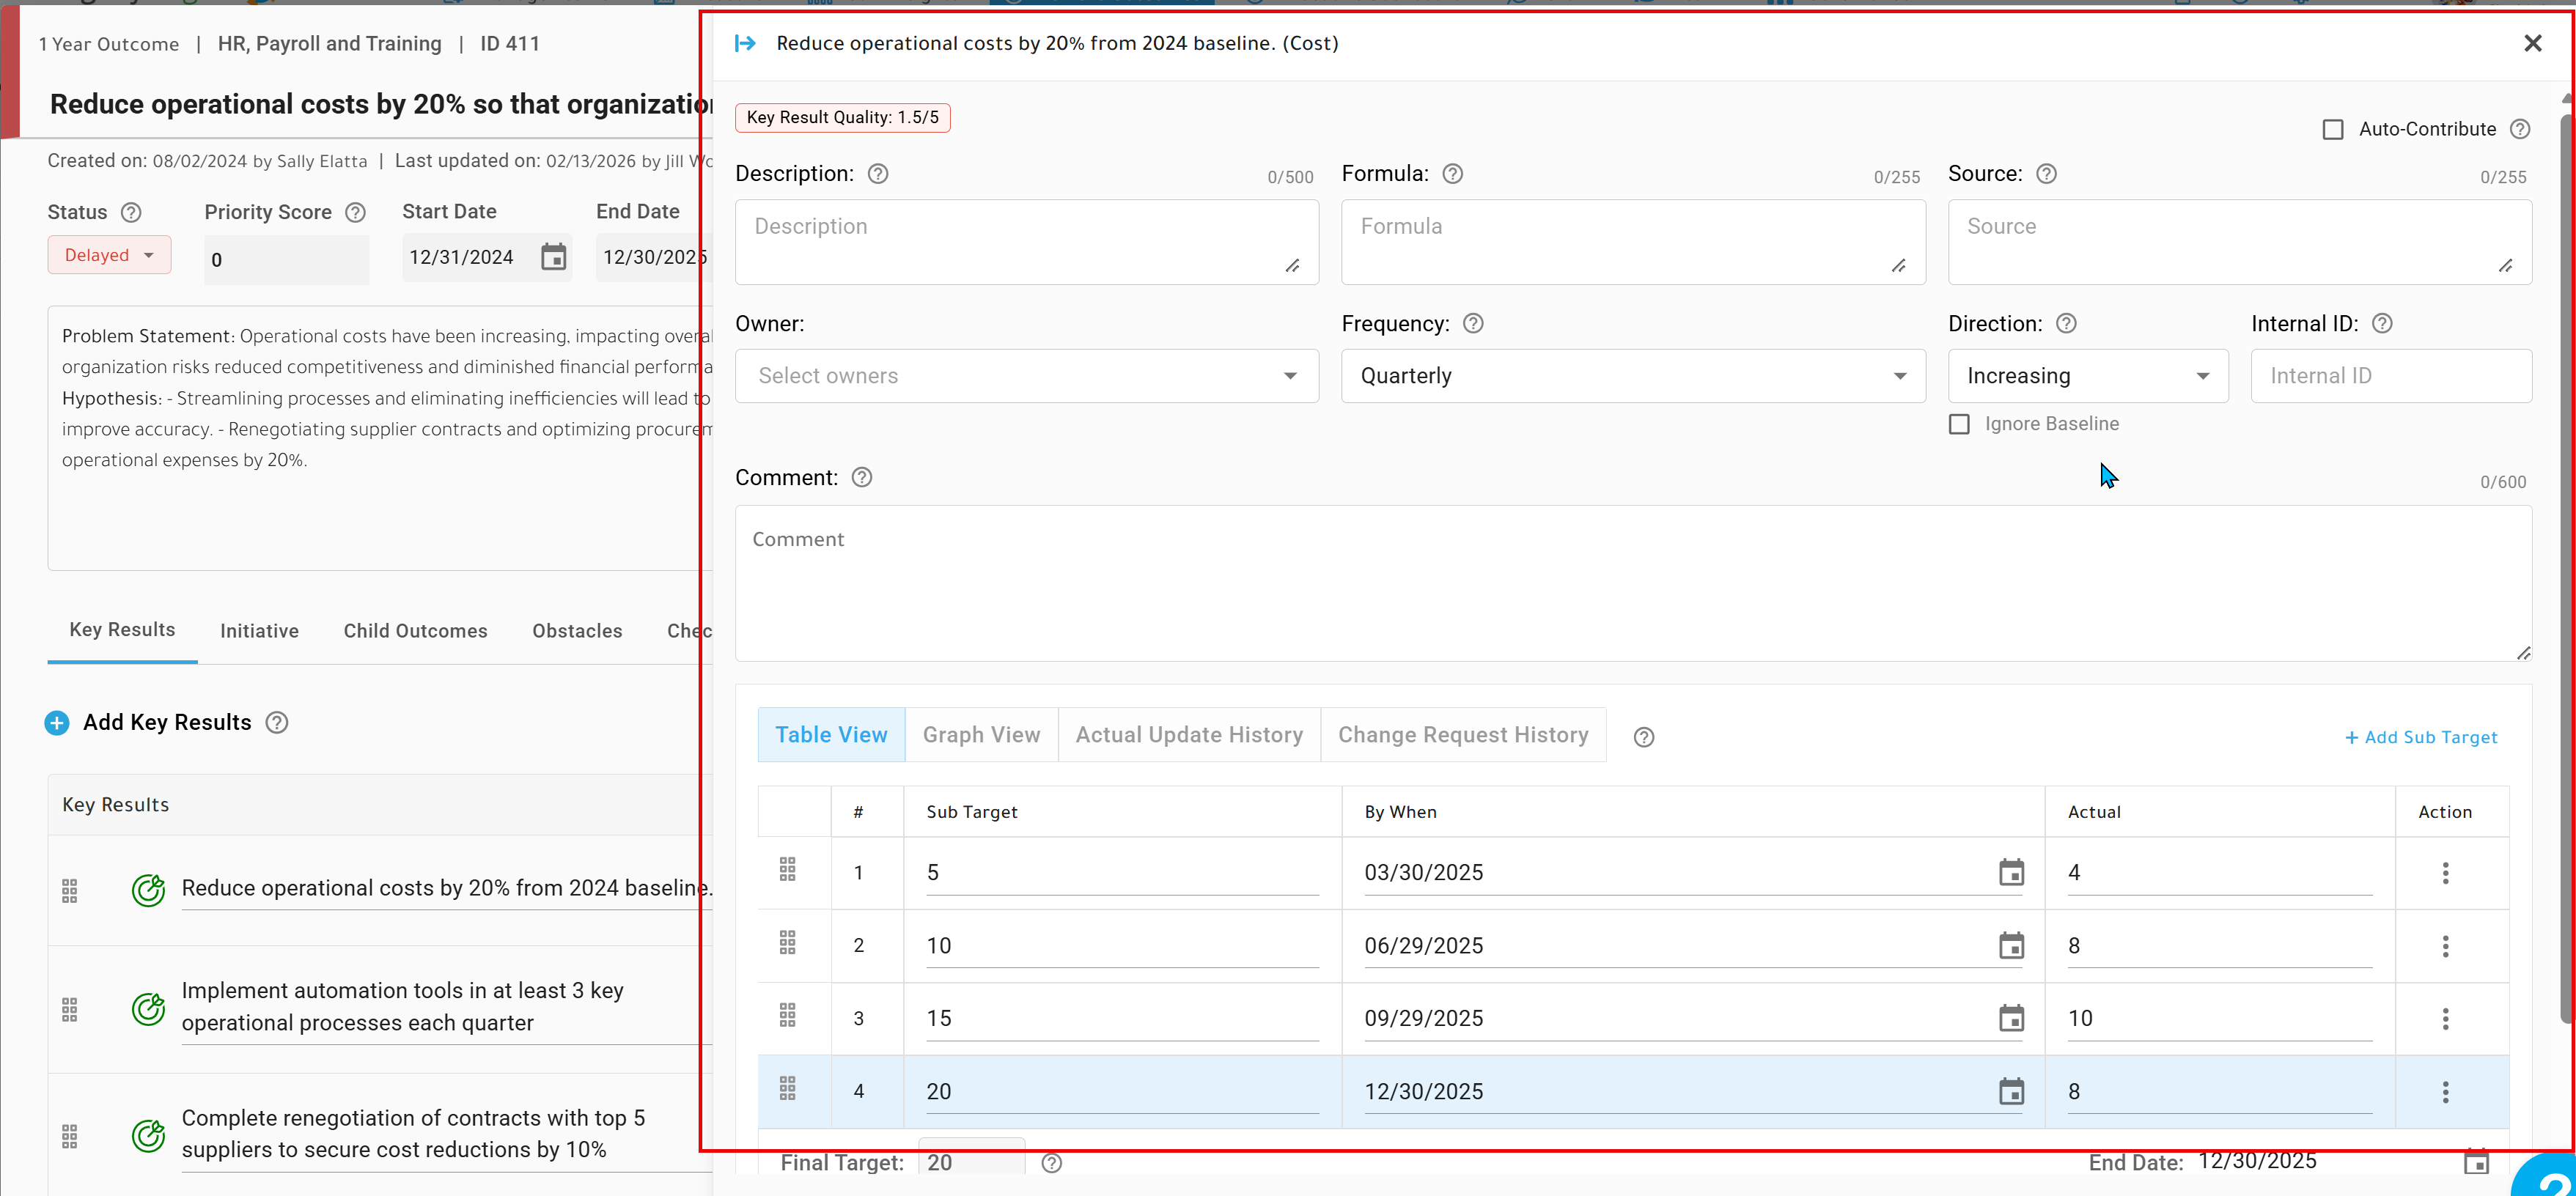Grab drag handle of sub target row 1

pos(787,869)
